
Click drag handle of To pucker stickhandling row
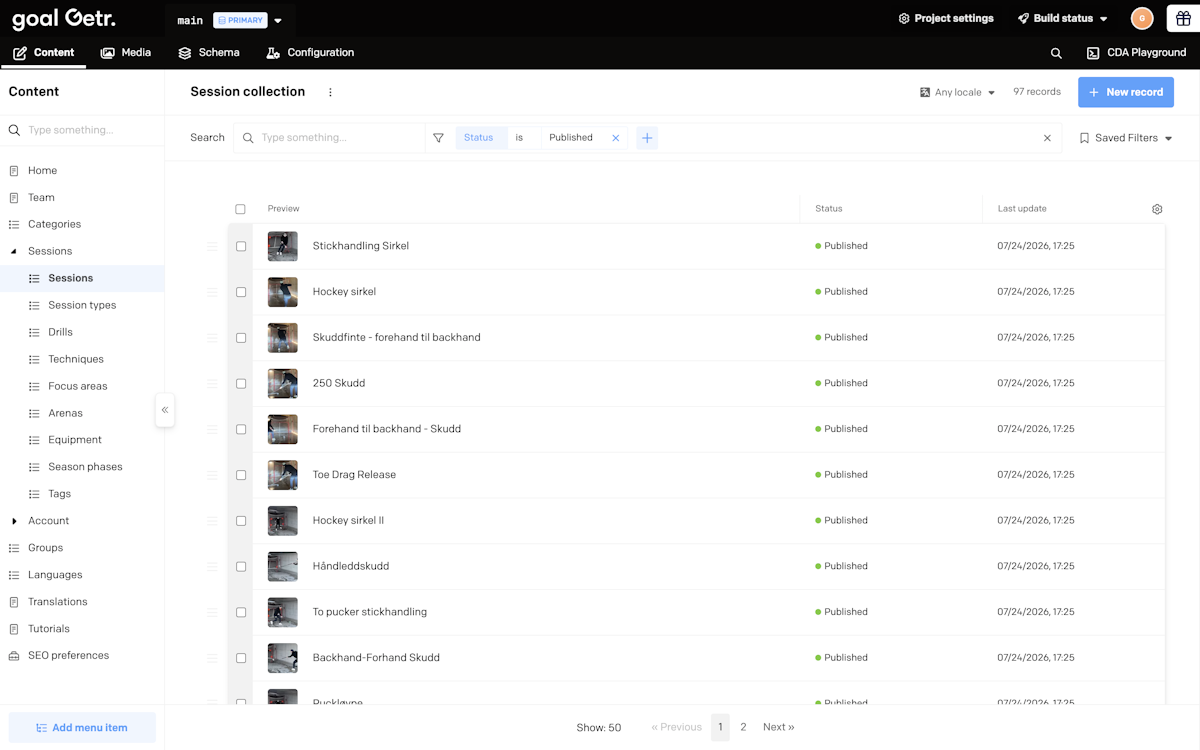click(212, 612)
